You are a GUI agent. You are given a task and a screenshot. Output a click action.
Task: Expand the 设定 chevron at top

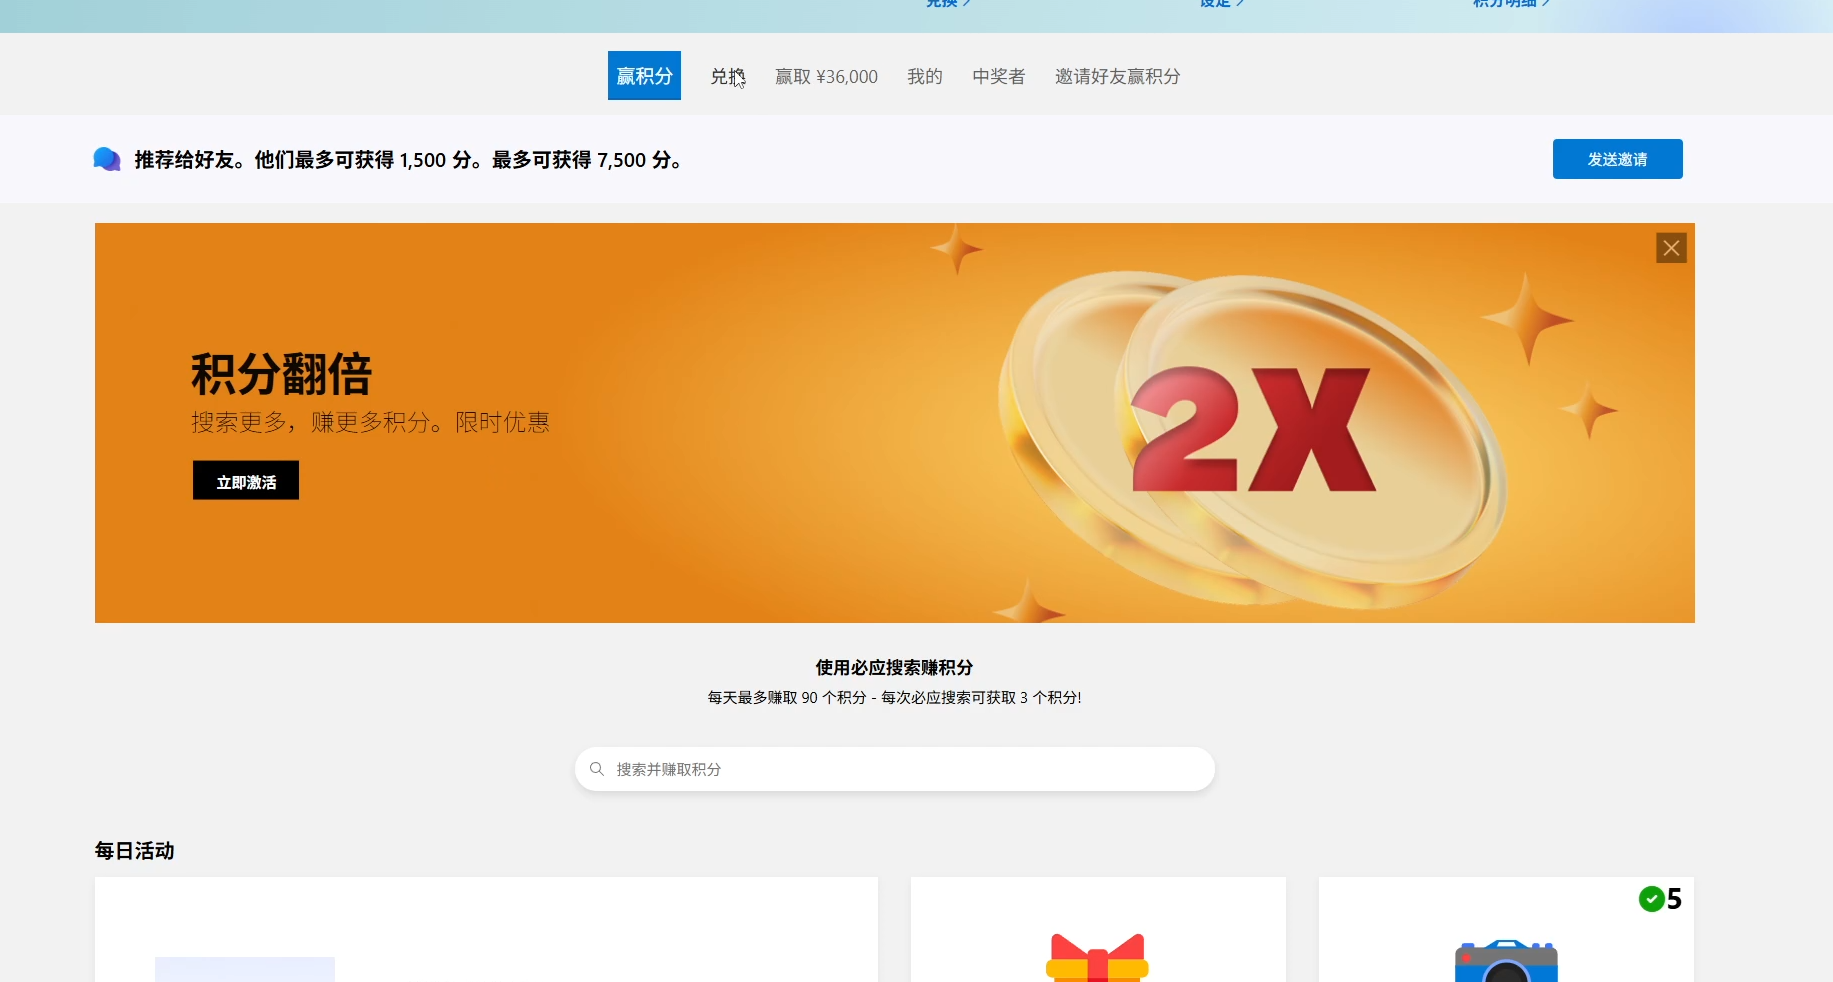(1241, 3)
